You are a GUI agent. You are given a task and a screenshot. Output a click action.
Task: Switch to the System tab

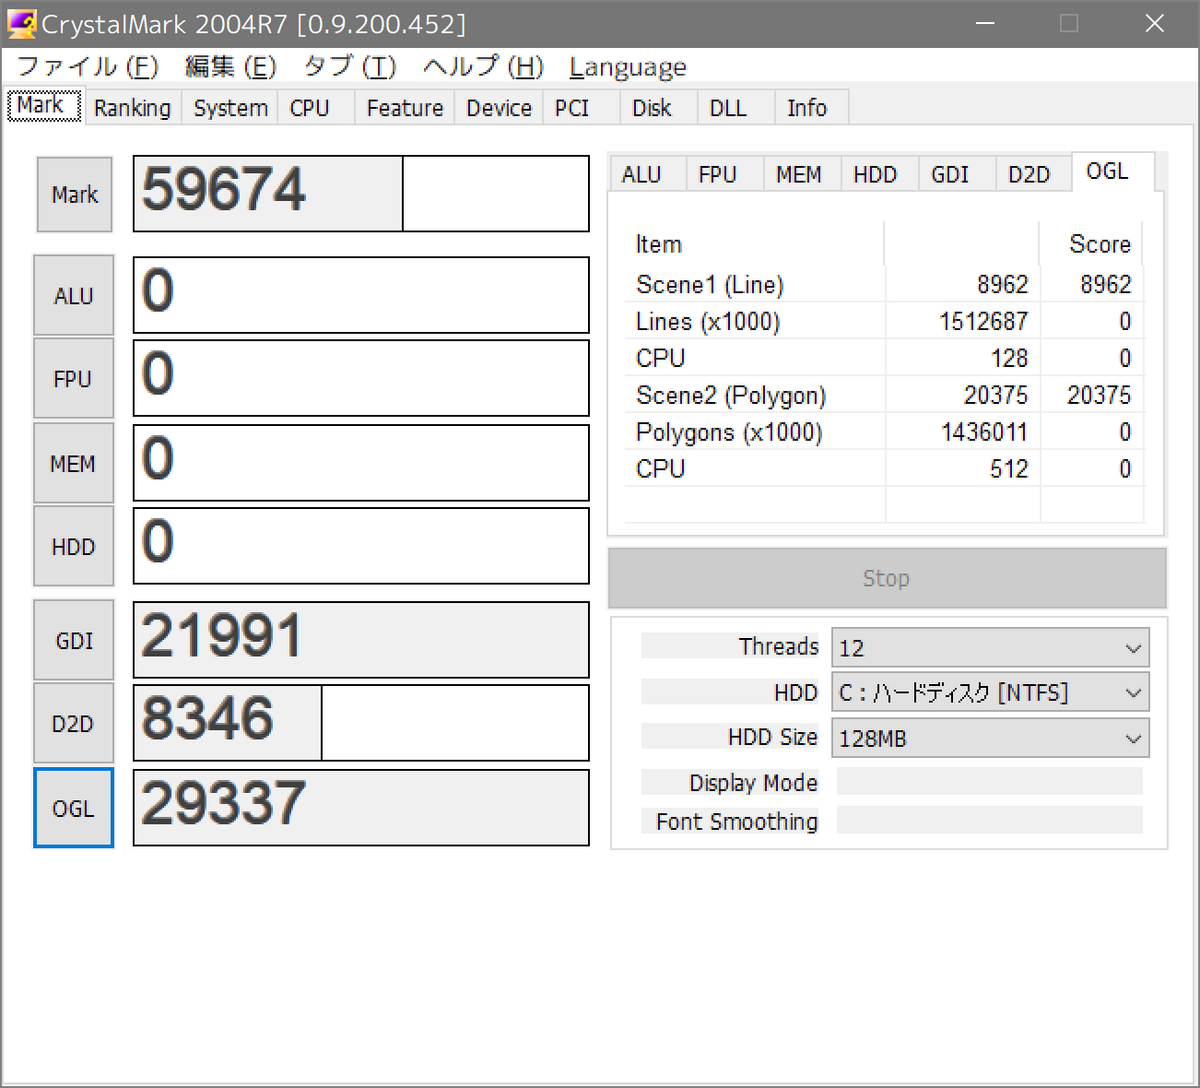click(x=230, y=108)
